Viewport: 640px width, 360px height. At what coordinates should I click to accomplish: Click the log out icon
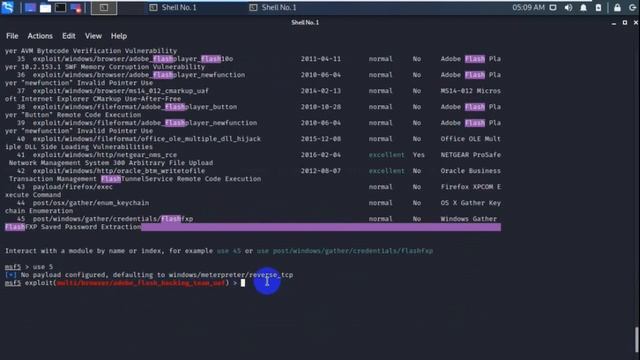[x=632, y=8]
